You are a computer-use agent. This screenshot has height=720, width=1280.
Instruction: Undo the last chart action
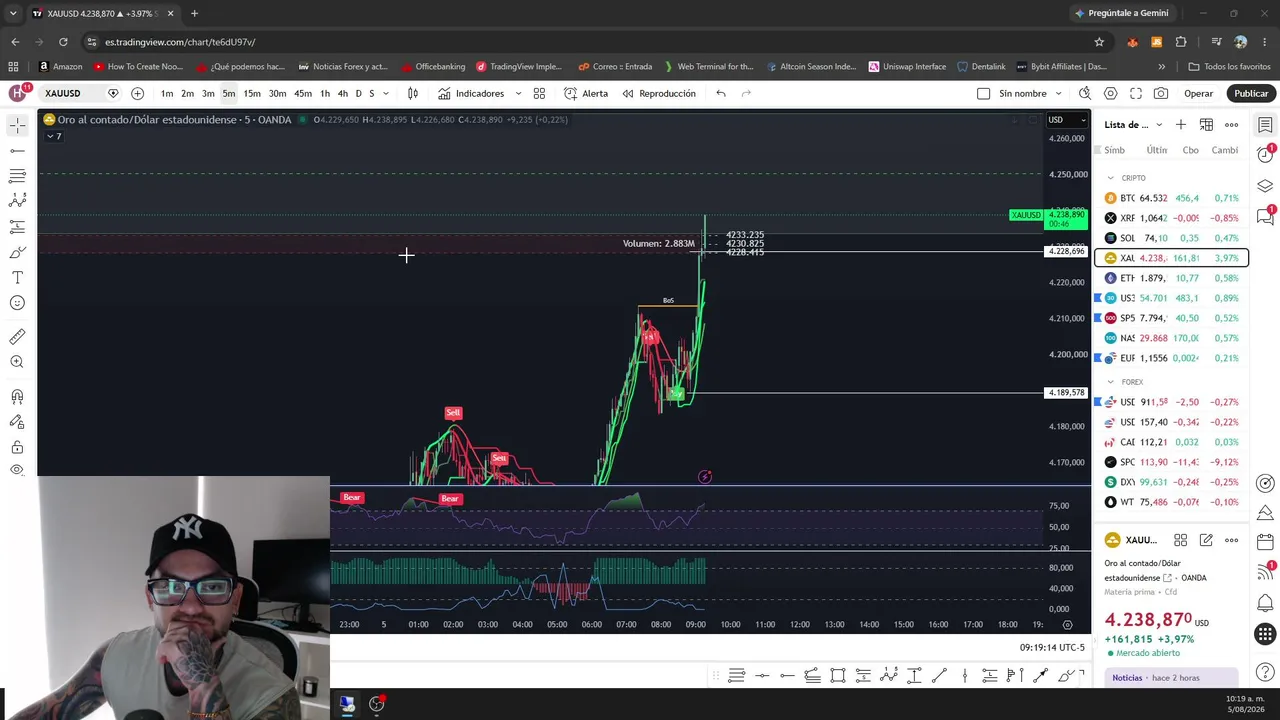(x=721, y=94)
